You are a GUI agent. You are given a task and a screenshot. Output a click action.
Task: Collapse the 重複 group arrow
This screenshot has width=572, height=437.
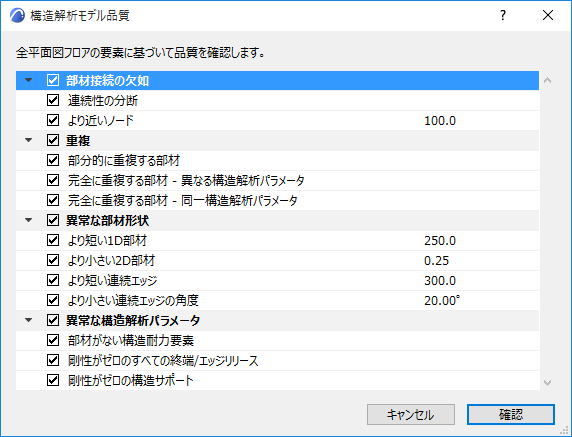tap(28, 140)
